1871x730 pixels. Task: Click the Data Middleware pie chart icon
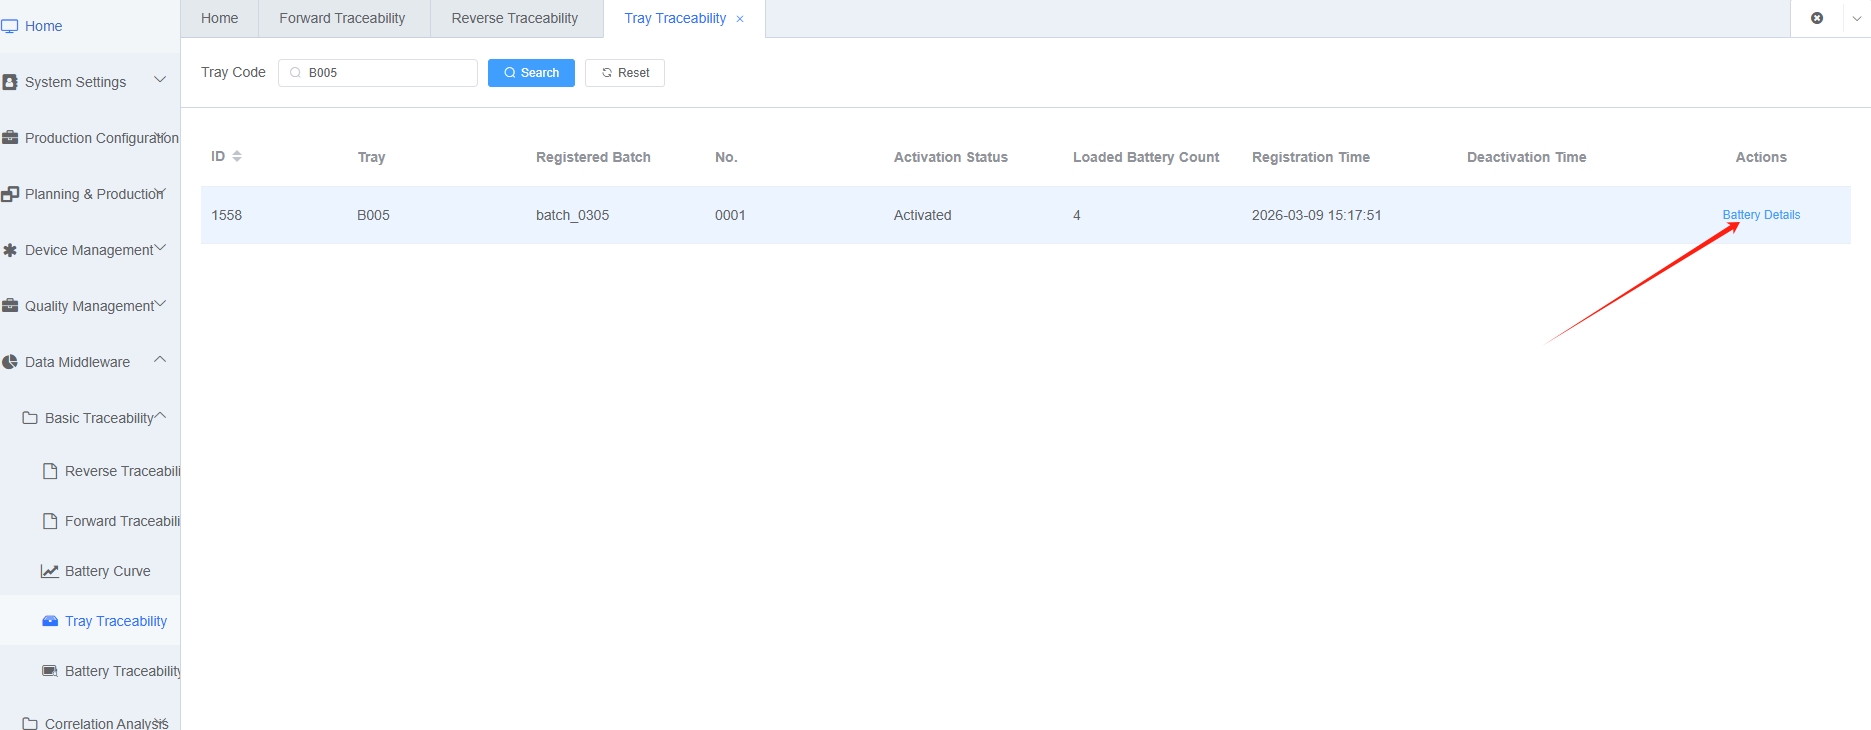click(10, 362)
